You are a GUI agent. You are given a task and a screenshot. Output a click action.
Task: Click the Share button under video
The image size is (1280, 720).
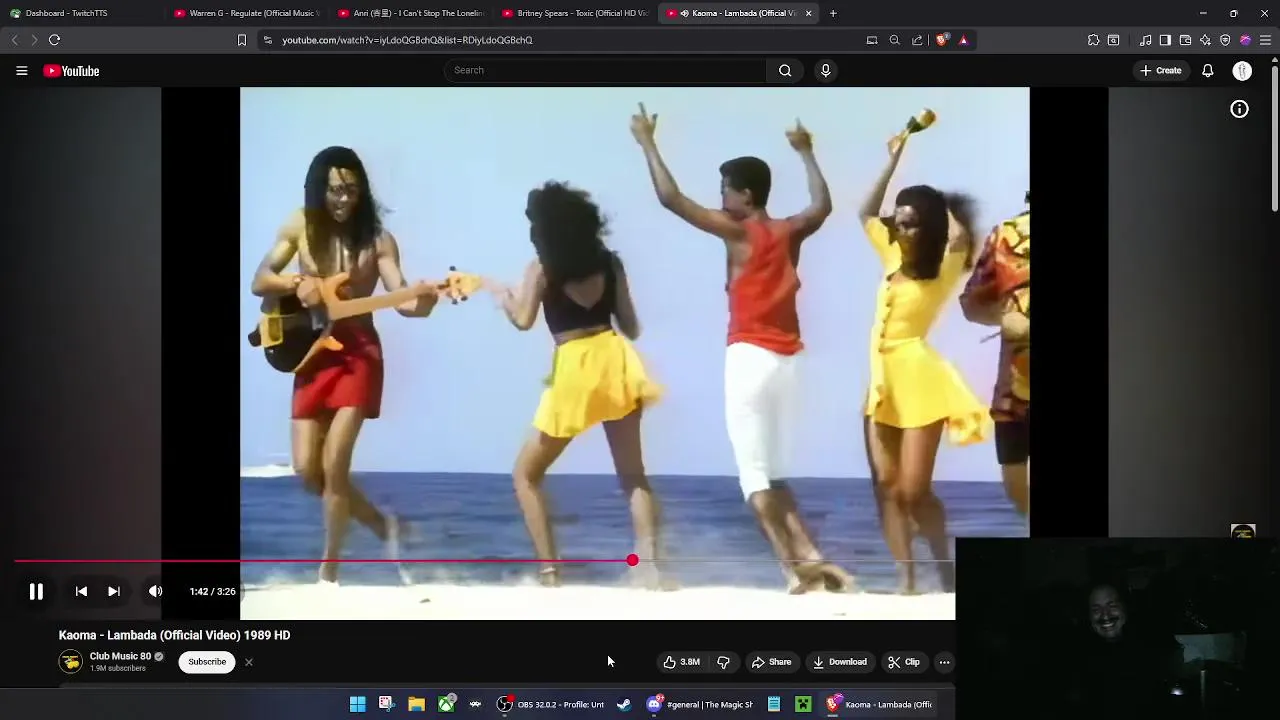(x=771, y=662)
